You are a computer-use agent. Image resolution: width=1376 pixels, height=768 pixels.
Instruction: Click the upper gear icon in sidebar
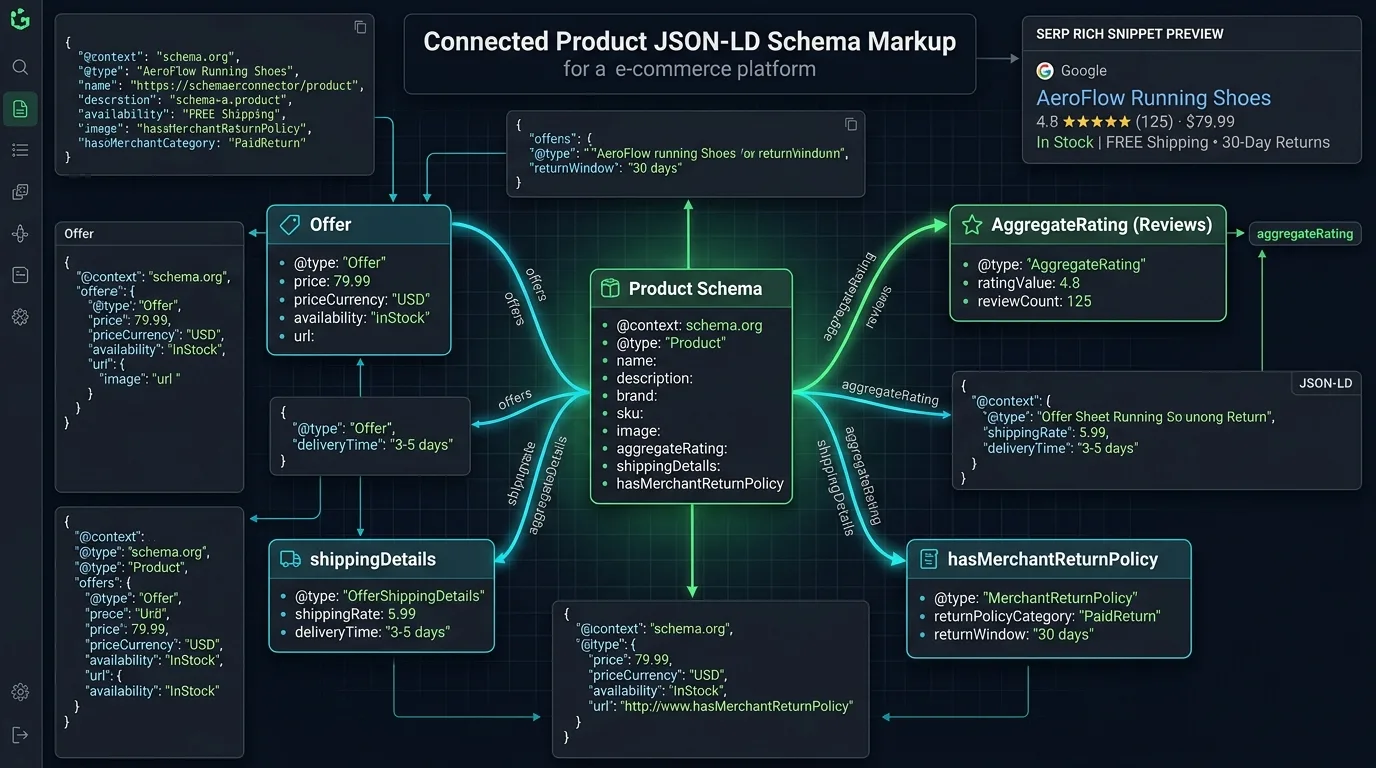[20, 317]
